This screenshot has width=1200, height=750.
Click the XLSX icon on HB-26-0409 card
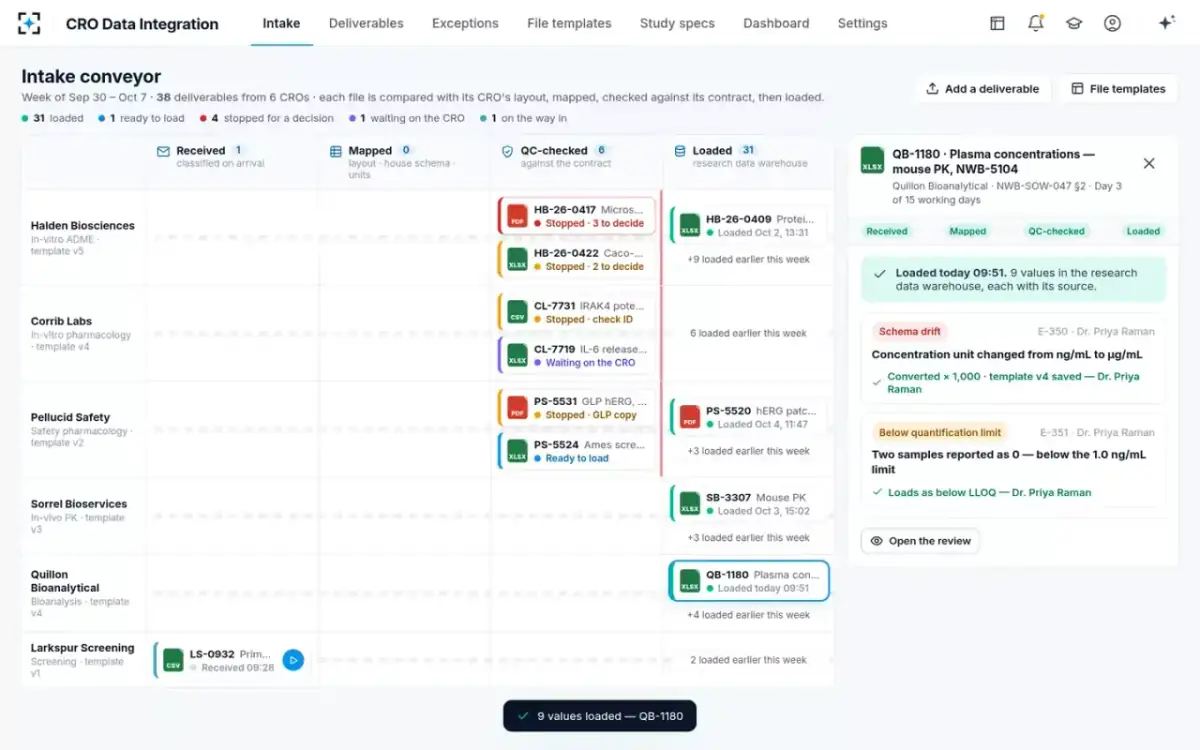(x=690, y=225)
